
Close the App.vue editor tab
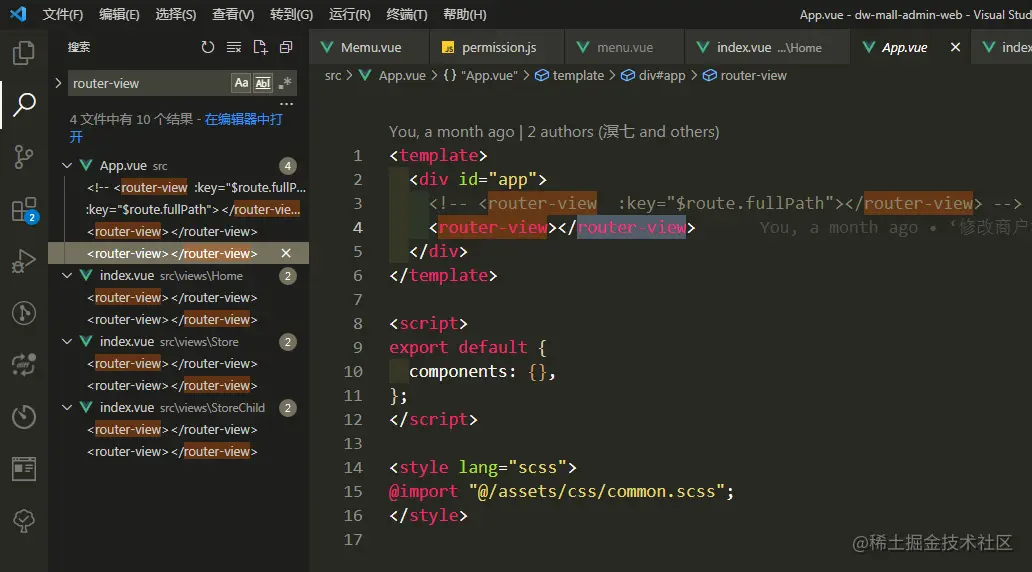pos(955,47)
